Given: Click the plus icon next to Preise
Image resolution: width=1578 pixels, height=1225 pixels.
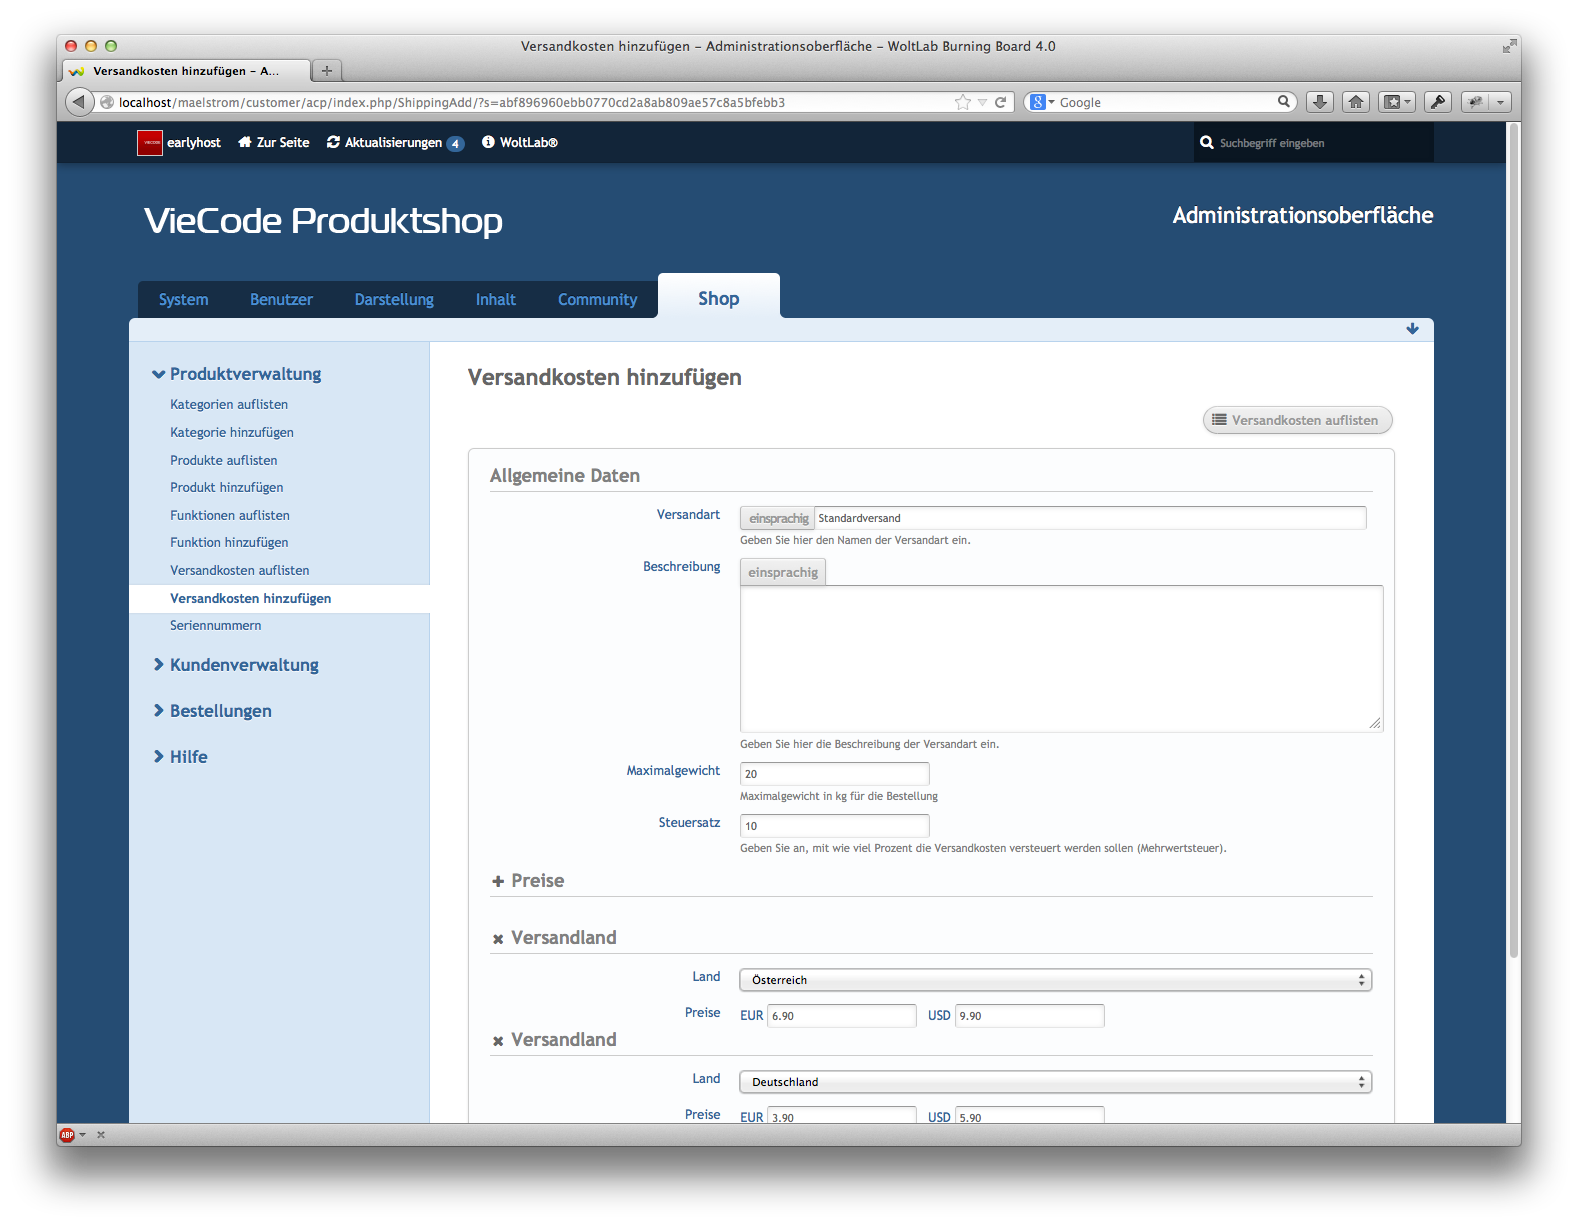Looking at the screenshot, I should (498, 881).
